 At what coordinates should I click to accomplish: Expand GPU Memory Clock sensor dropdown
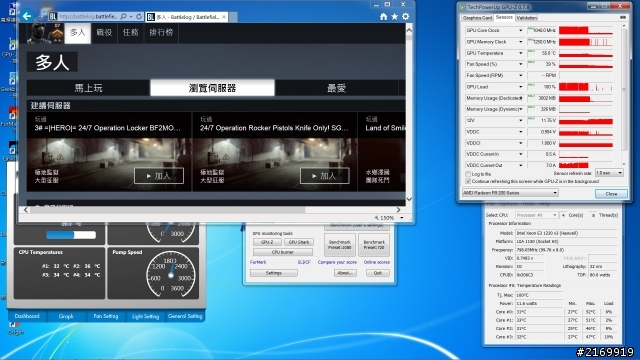coord(520,42)
